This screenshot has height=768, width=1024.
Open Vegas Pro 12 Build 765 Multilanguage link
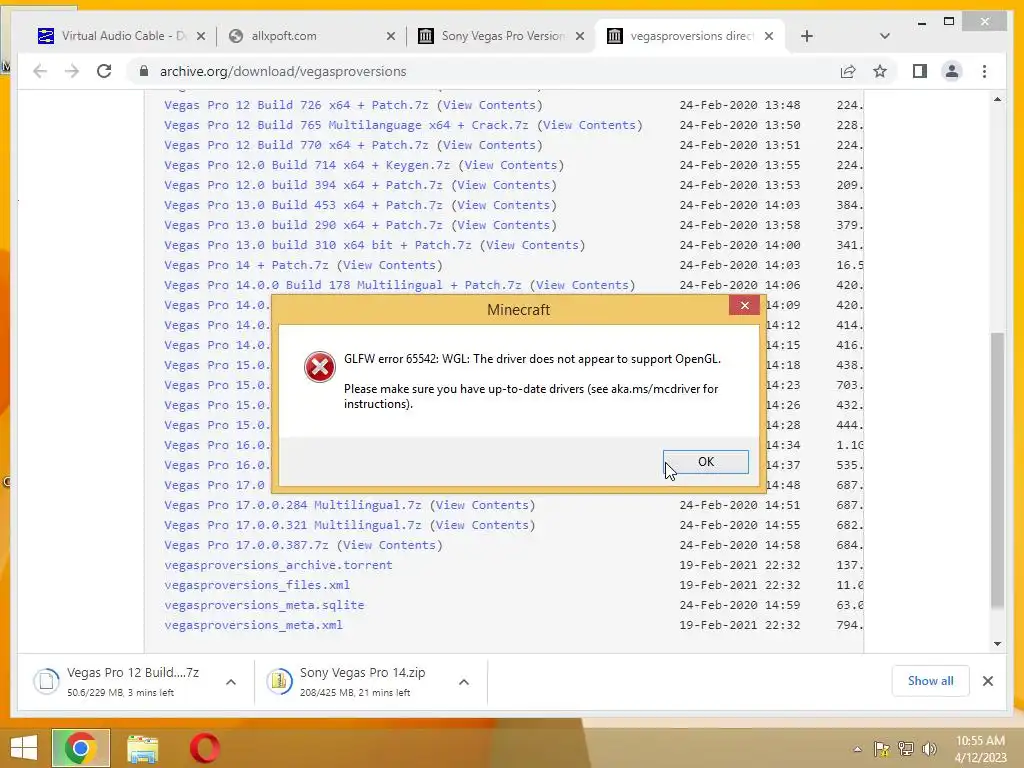[346, 125]
